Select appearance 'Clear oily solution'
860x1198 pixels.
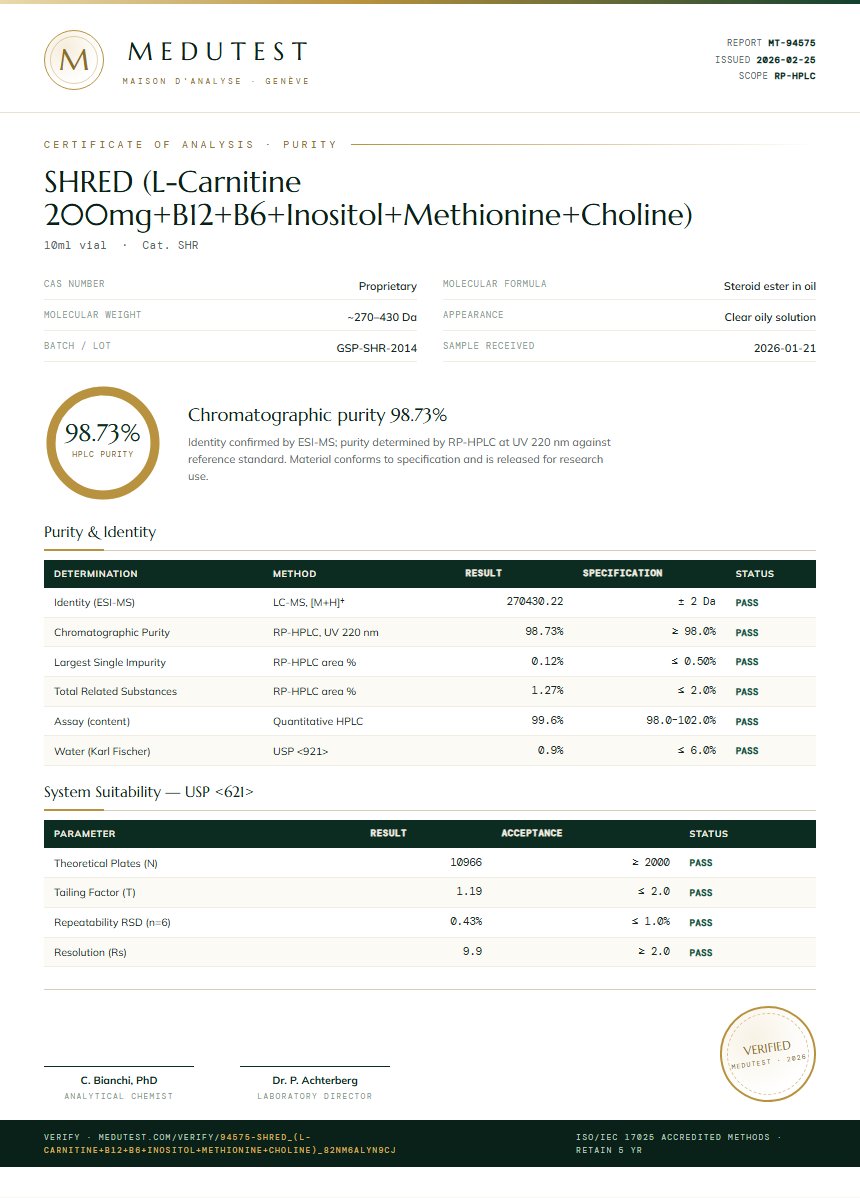[x=770, y=317]
